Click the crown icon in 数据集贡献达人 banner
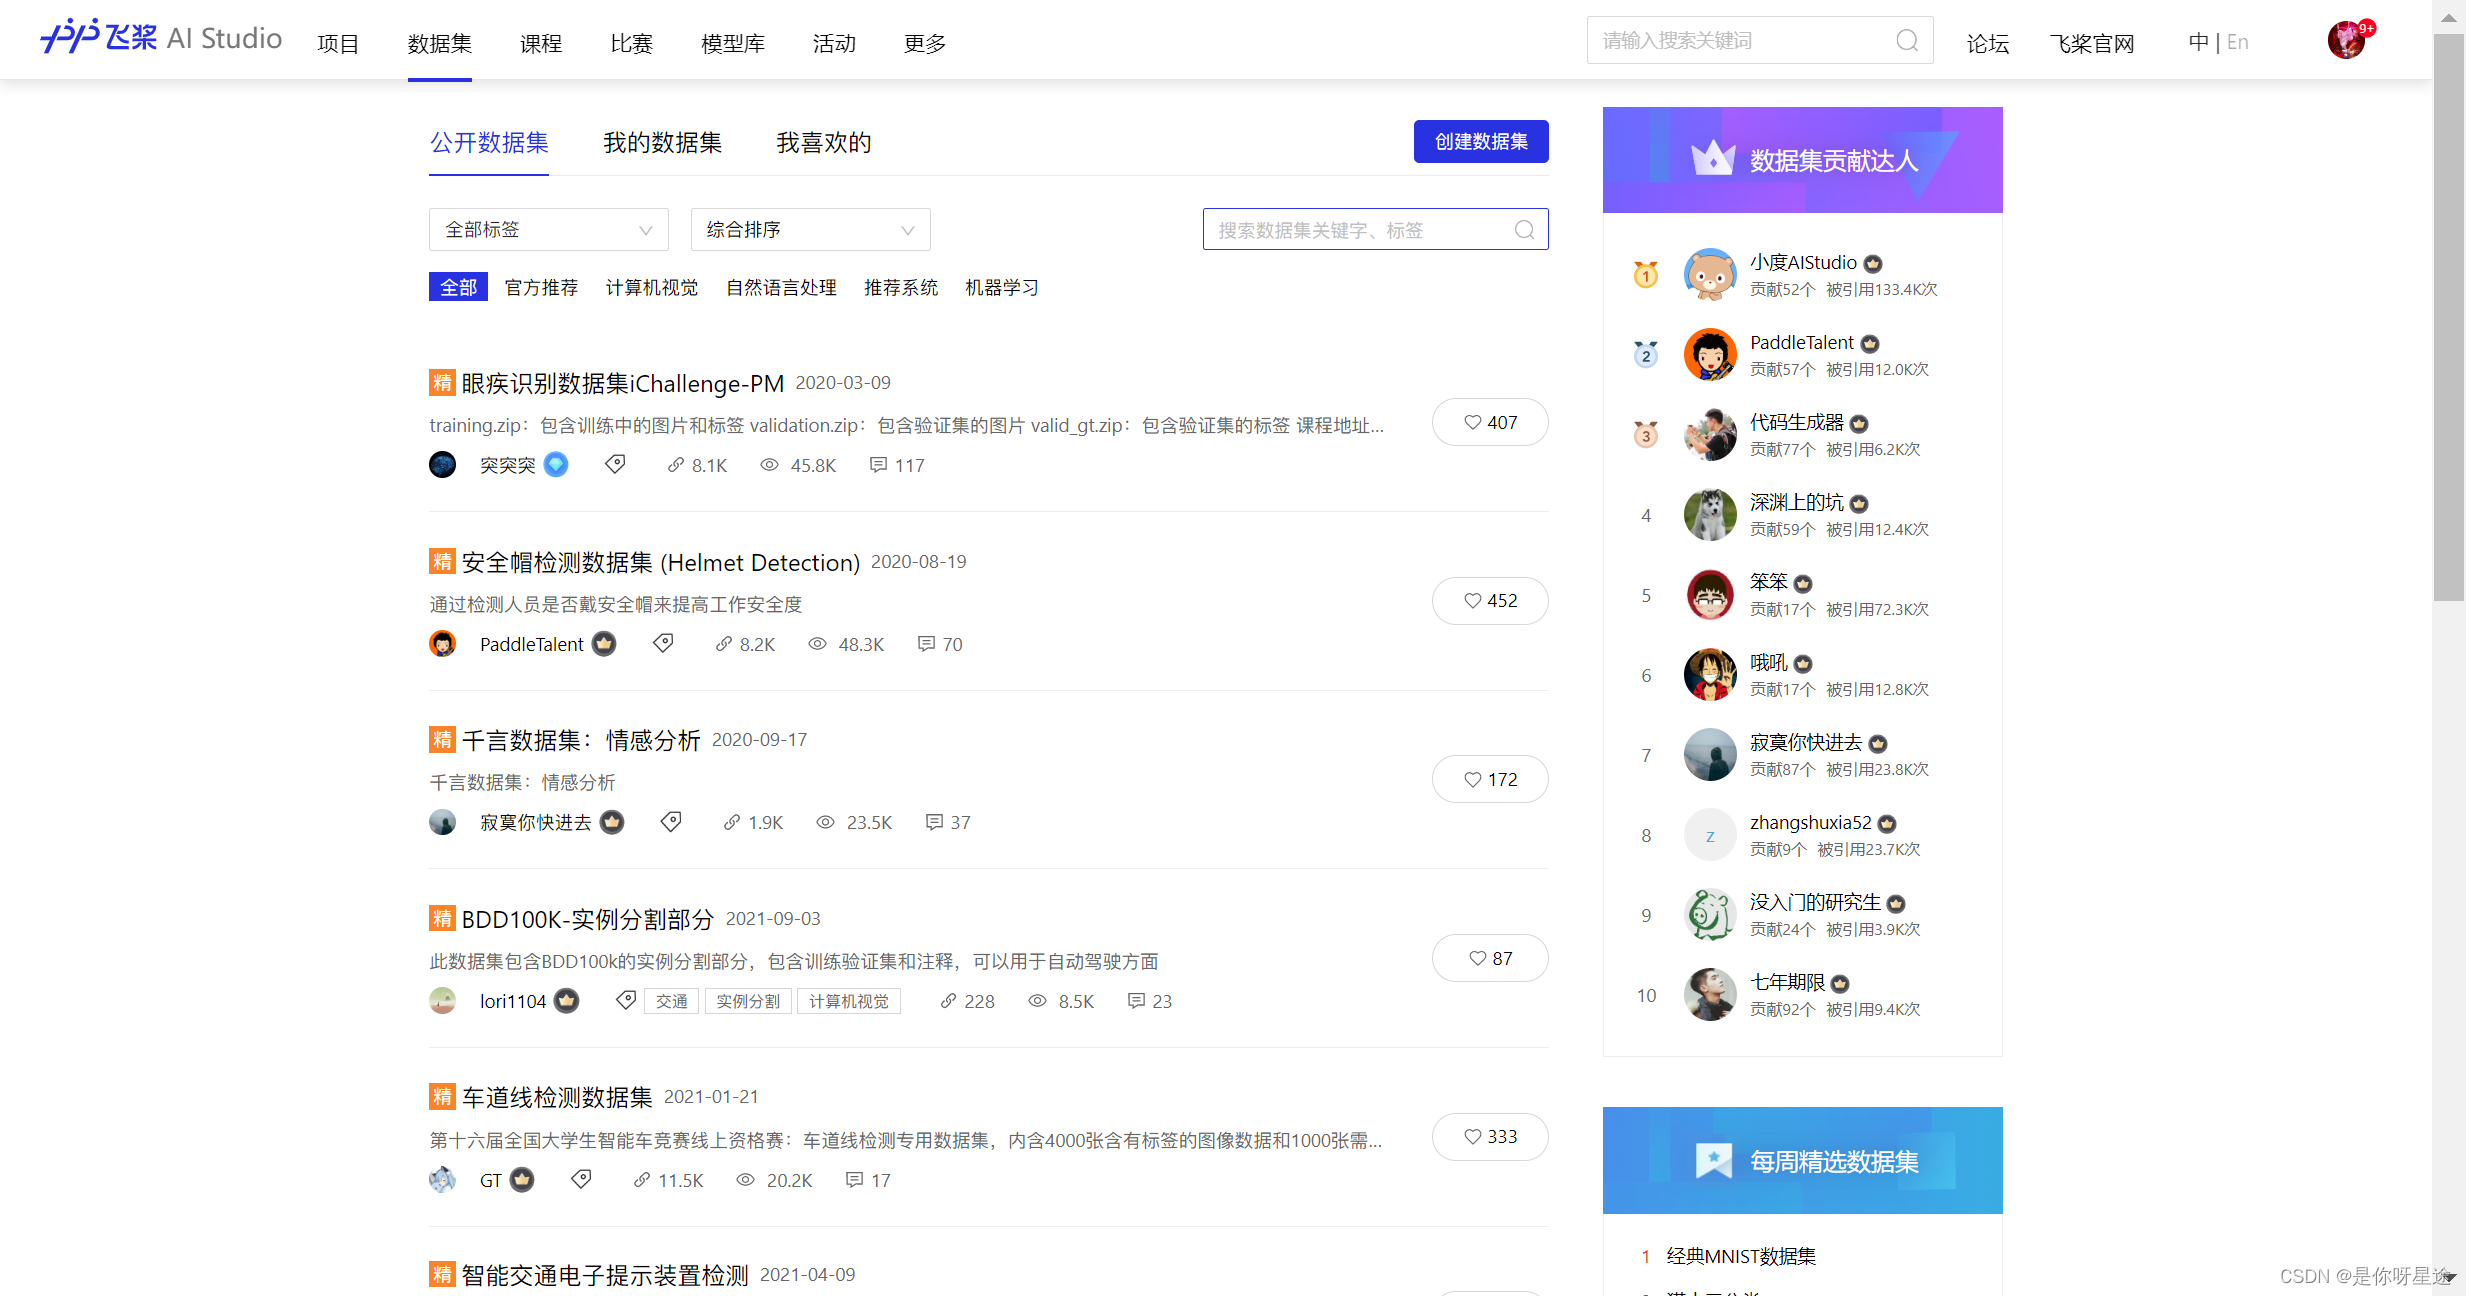This screenshot has width=2466, height=1296. (x=1713, y=158)
